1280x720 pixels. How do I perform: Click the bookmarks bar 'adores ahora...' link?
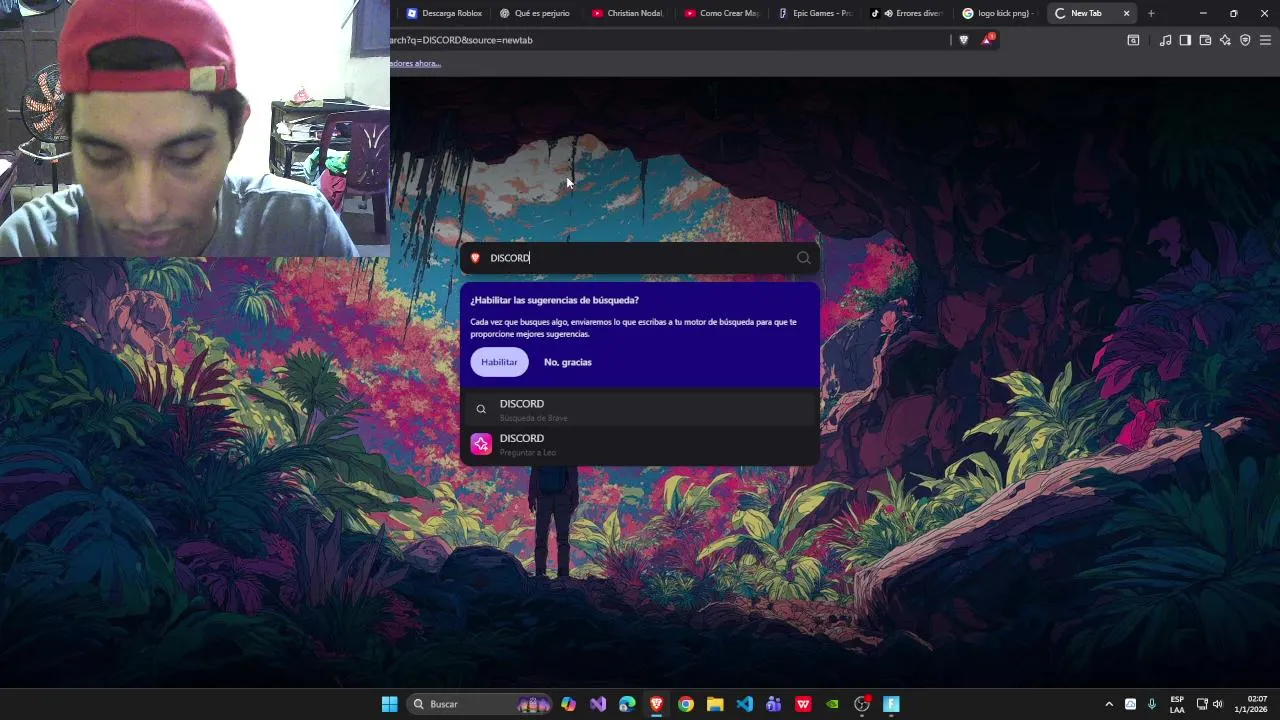click(415, 63)
